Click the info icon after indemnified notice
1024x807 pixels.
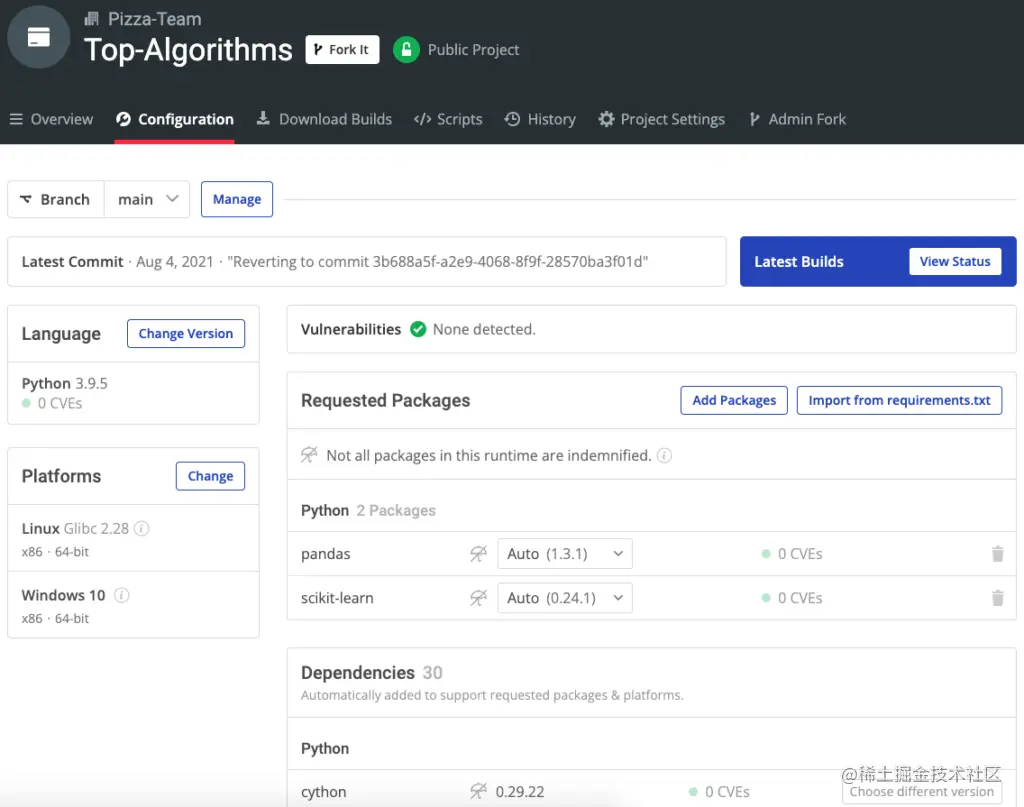[664, 455]
